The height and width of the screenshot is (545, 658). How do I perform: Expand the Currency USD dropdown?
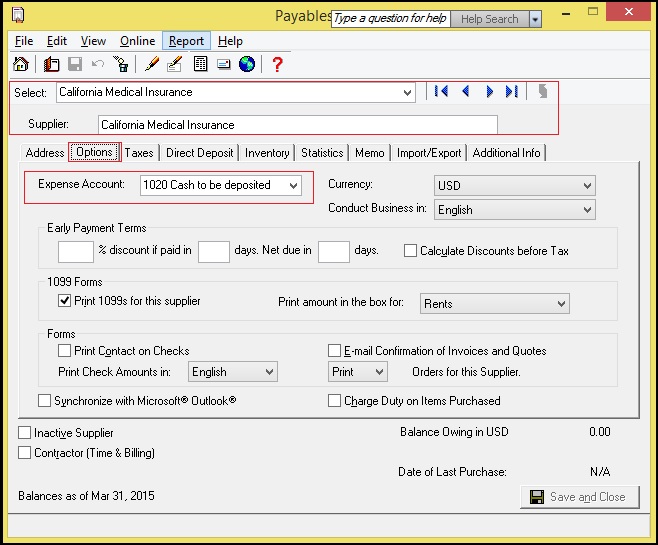[586, 186]
